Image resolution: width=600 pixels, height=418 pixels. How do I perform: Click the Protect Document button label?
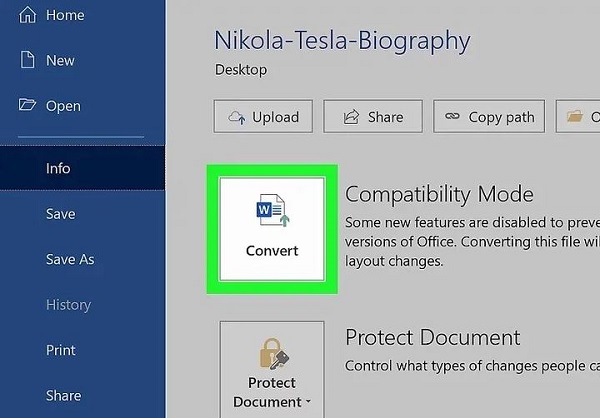tap(272, 392)
